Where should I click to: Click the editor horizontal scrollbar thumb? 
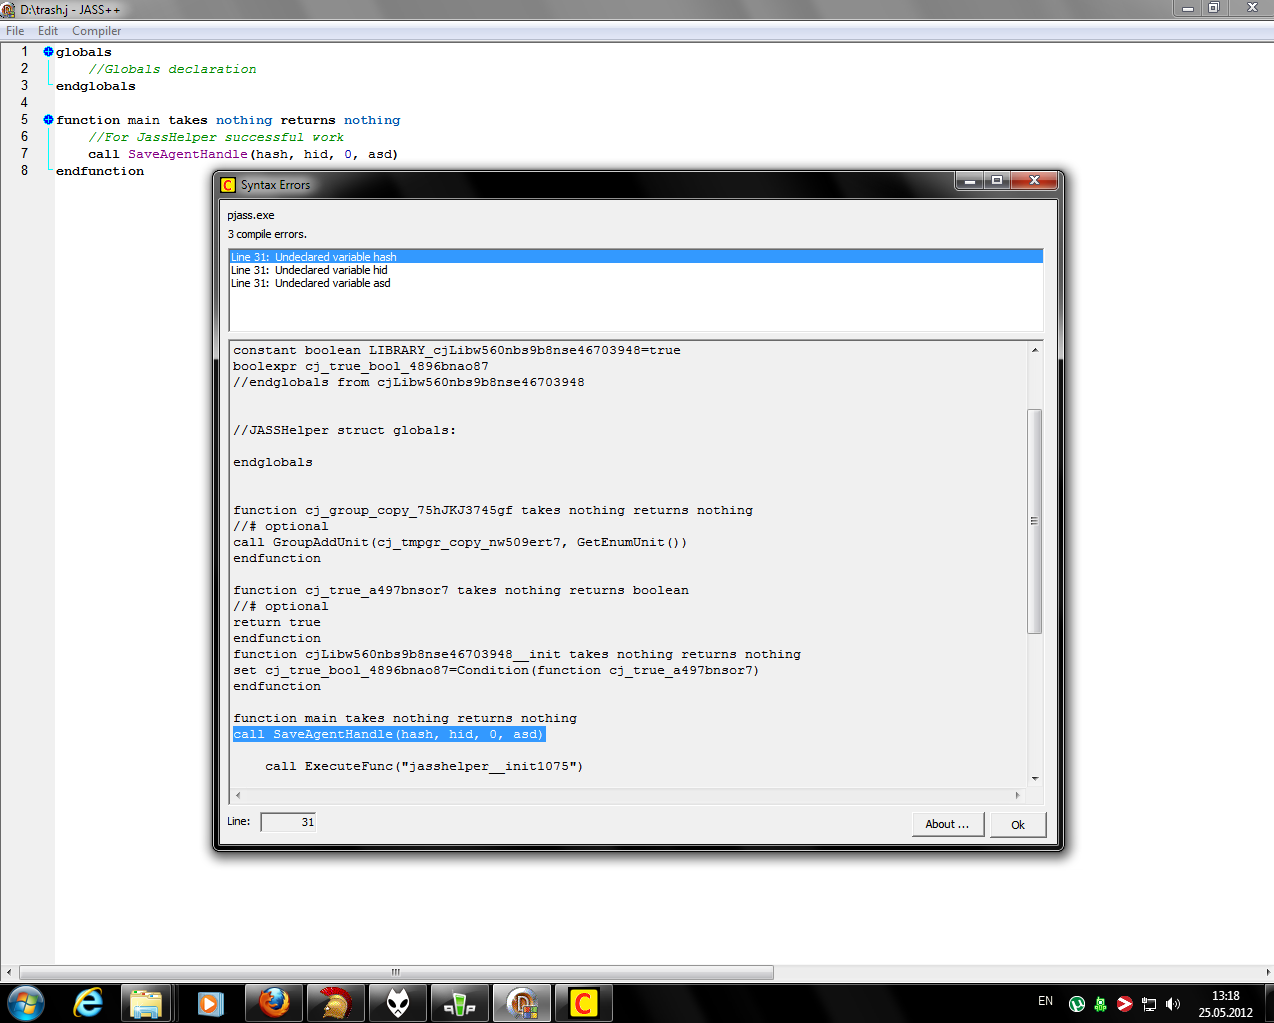396,972
